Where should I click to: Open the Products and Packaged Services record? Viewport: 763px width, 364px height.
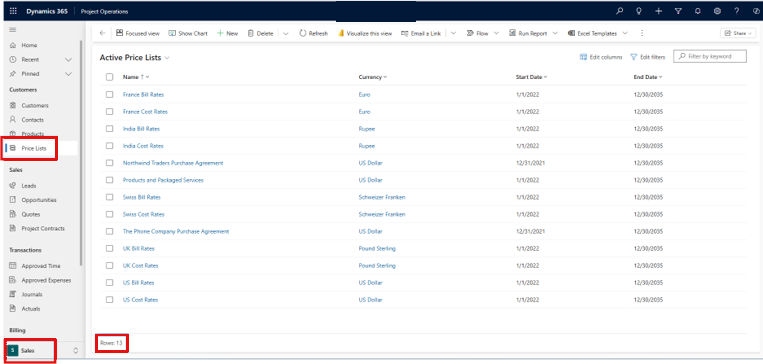(163, 180)
